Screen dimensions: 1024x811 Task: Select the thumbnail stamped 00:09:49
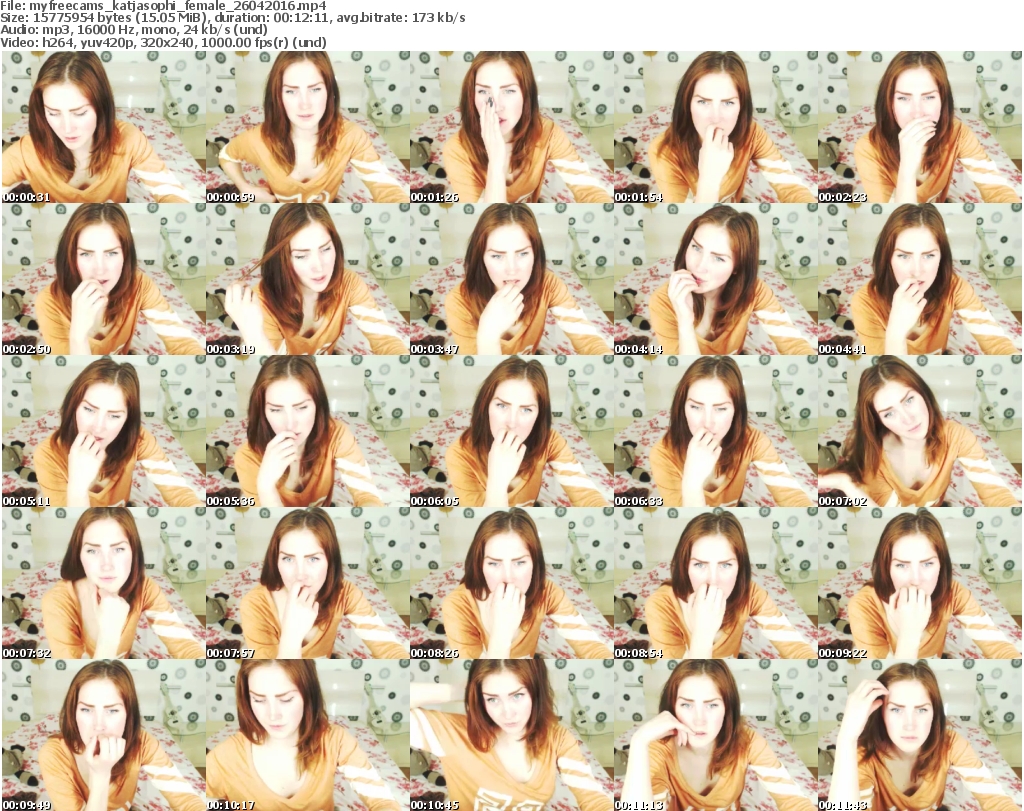click(x=103, y=735)
